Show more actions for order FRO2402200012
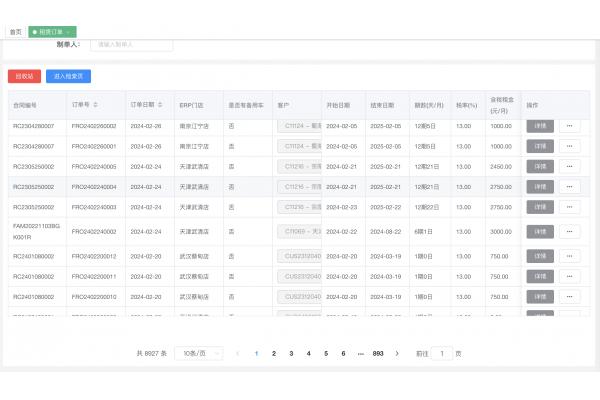The image size is (600, 400). pyautogui.click(x=569, y=255)
